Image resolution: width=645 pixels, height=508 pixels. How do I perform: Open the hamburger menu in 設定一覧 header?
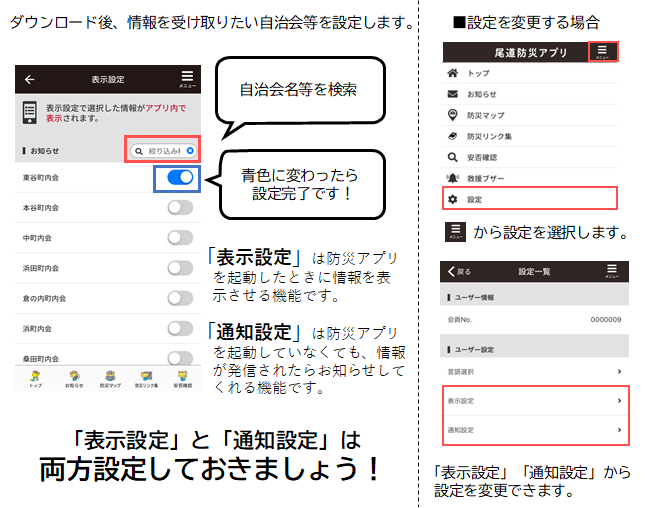(x=612, y=271)
